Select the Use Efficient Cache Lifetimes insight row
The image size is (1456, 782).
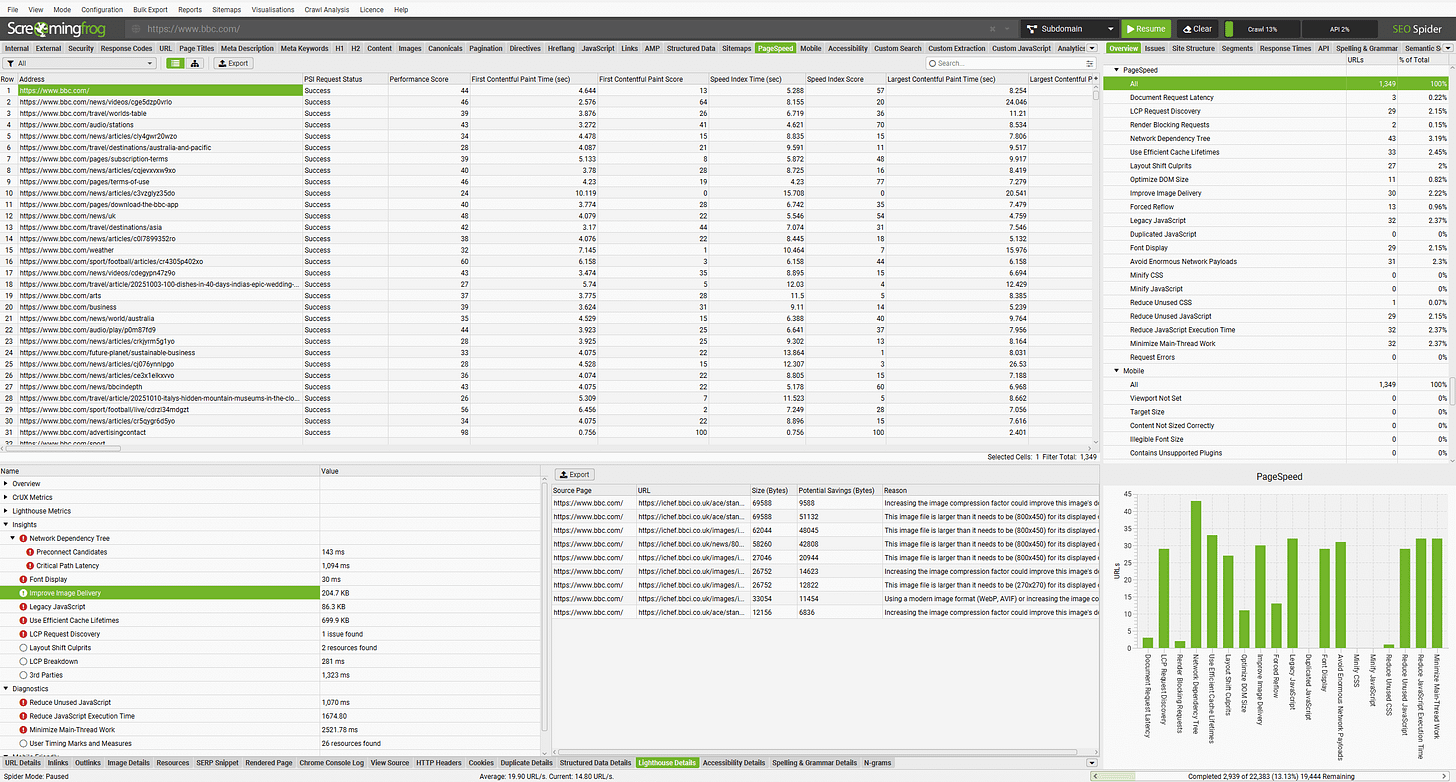pos(270,620)
